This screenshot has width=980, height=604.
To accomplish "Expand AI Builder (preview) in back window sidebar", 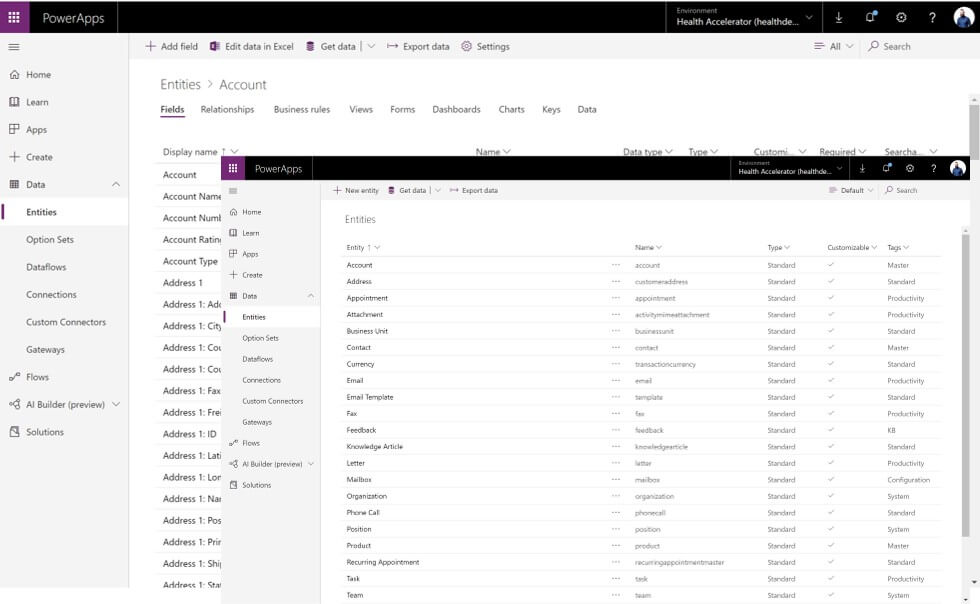I will click(x=116, y=405).
